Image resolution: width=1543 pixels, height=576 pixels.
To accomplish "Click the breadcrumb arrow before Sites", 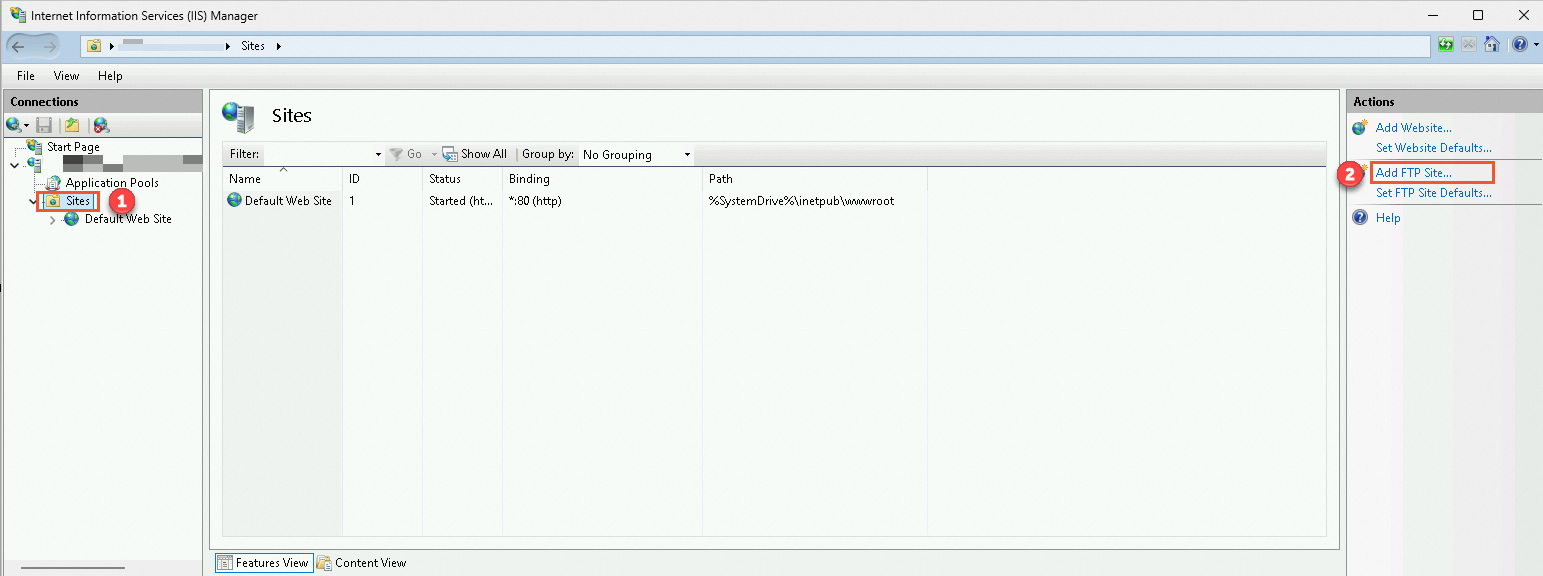I will (x=229, y=46).
